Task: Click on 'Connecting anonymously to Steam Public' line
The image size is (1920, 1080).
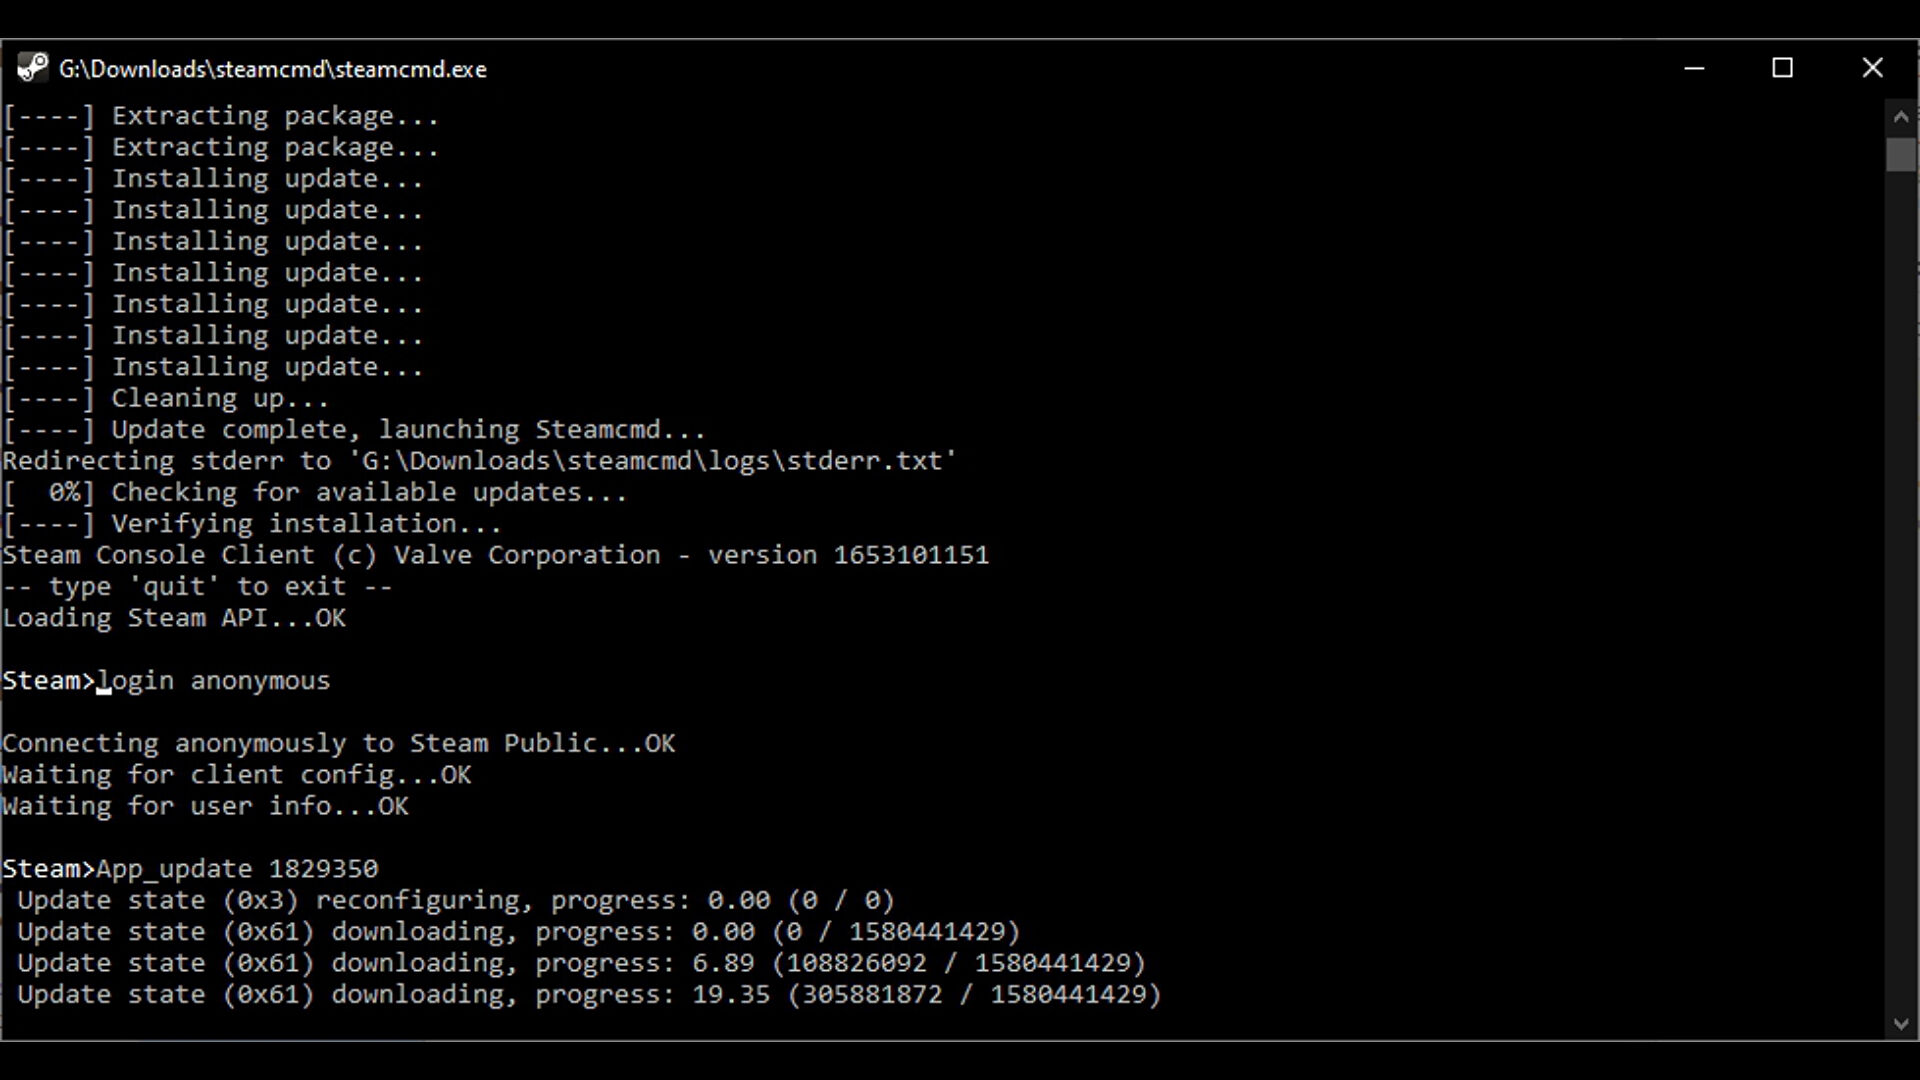Action: point(338,744)
